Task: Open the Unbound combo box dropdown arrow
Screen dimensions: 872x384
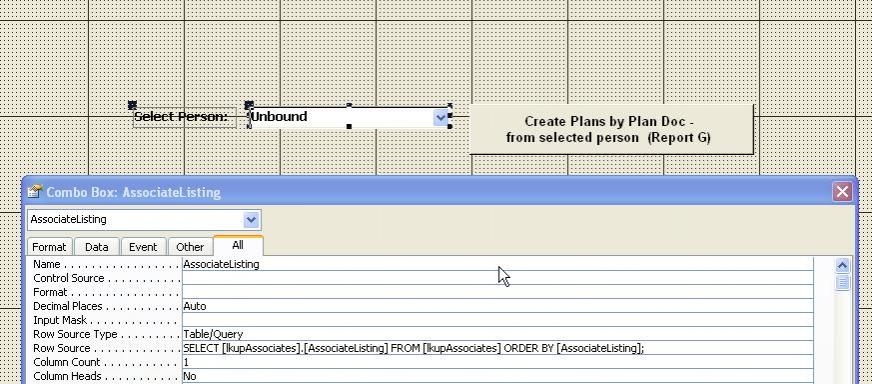Action: click(x=441, y=117)
